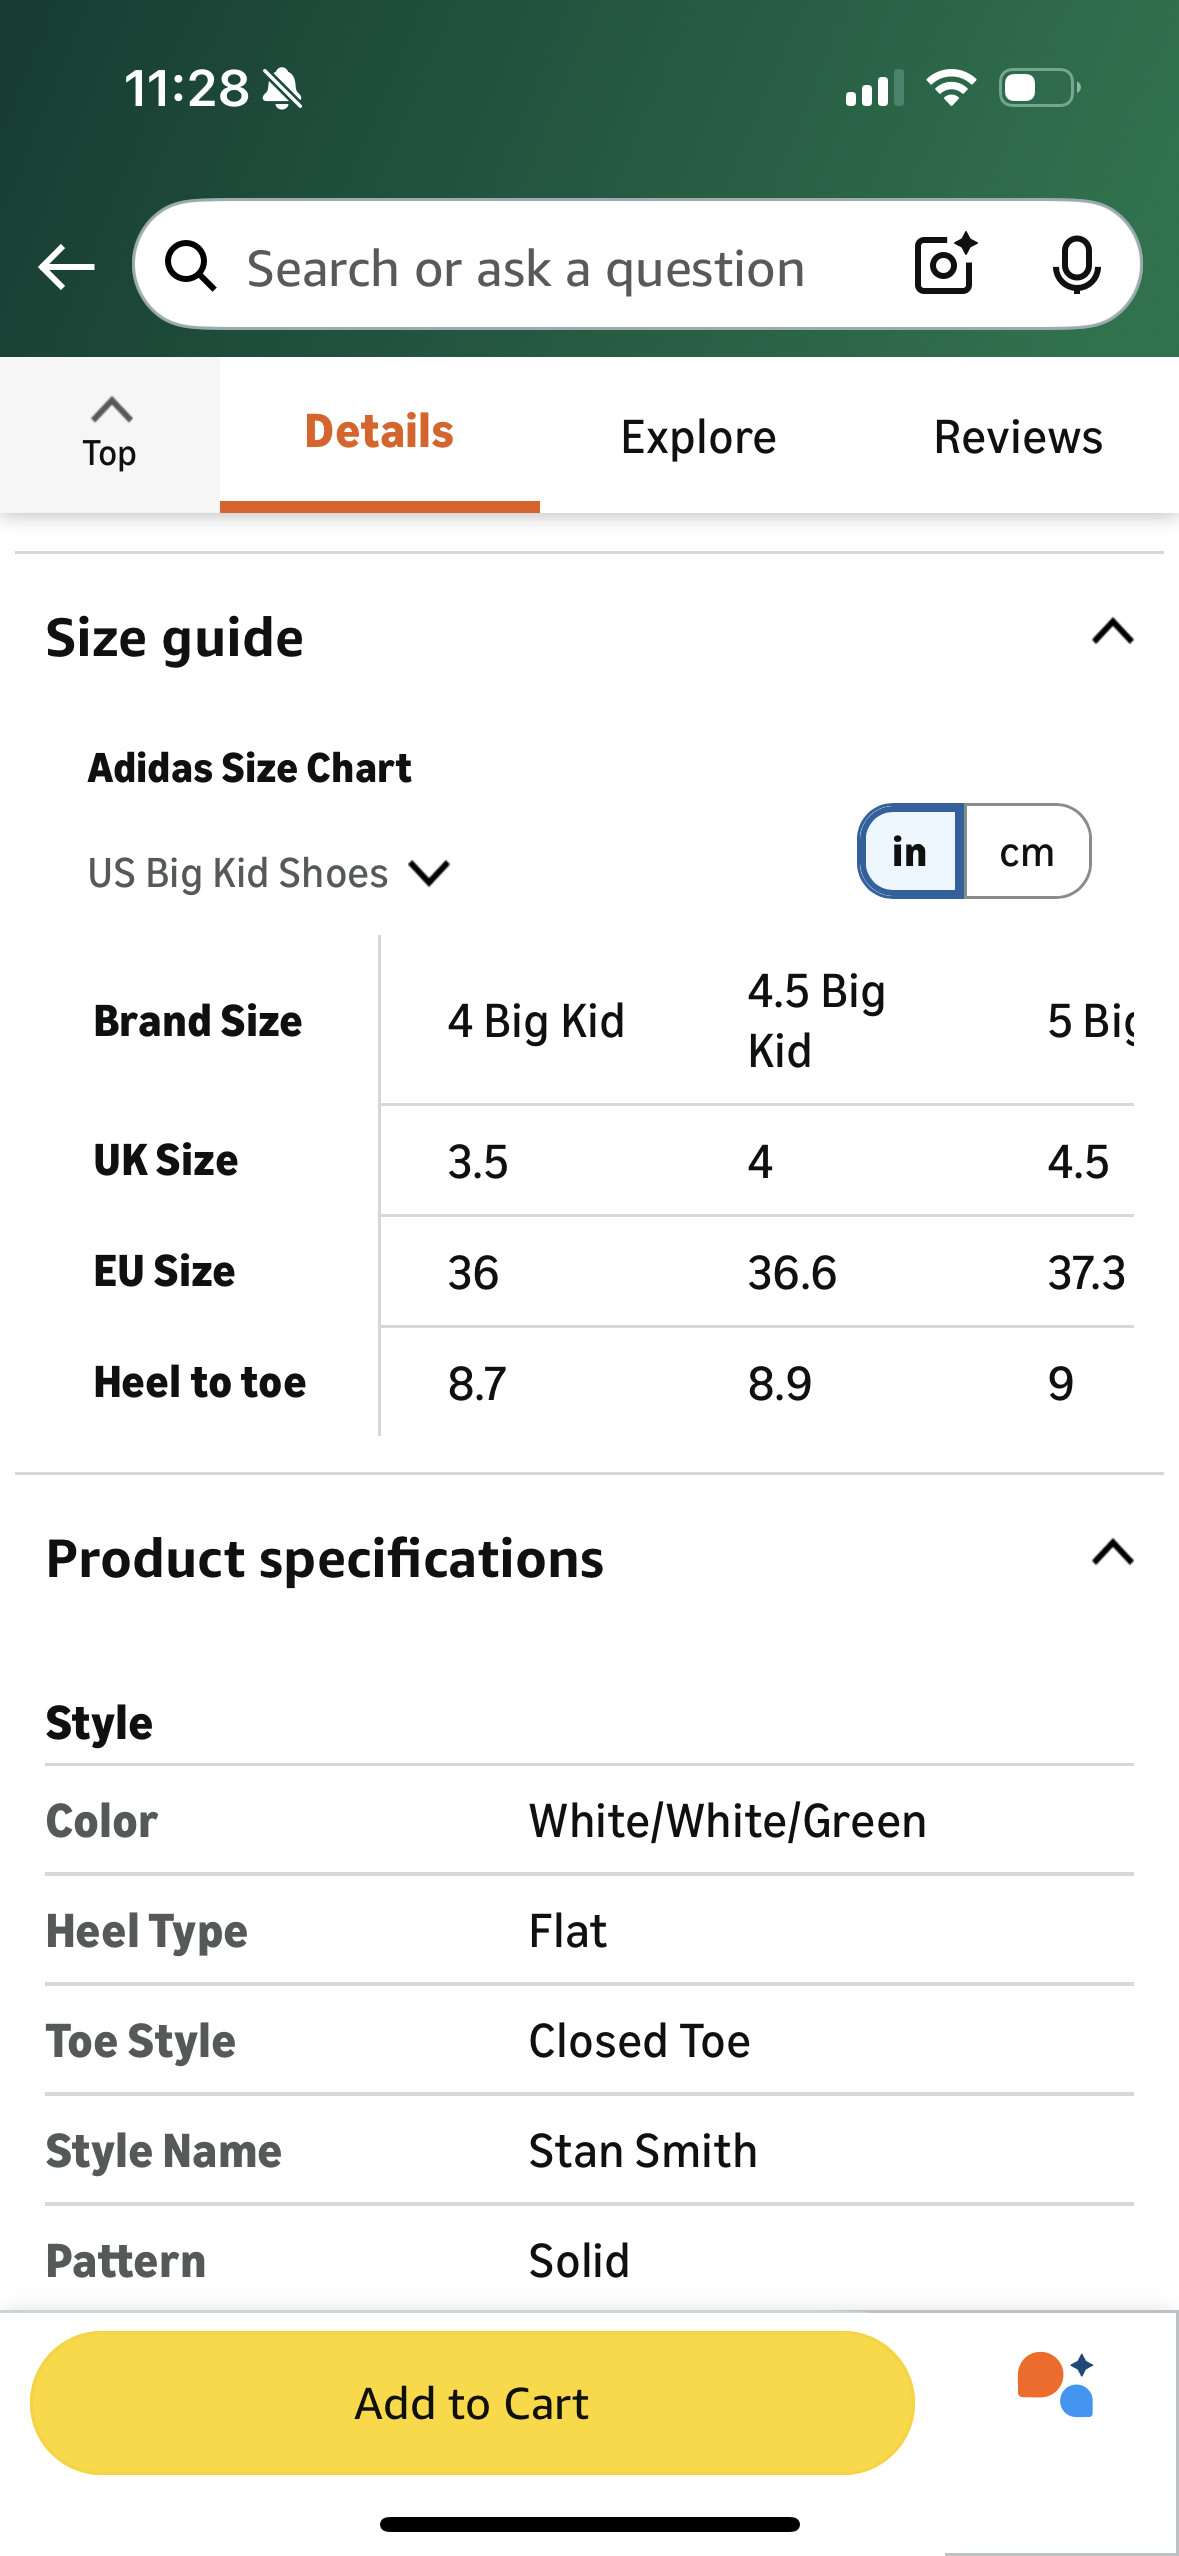
Task: Add the shoes to cart
Action: pyautogui.click(x=470, y=2403)
